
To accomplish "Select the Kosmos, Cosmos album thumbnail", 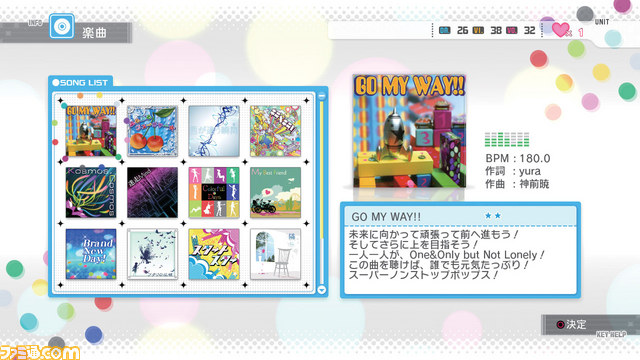I will pos(91,192).
